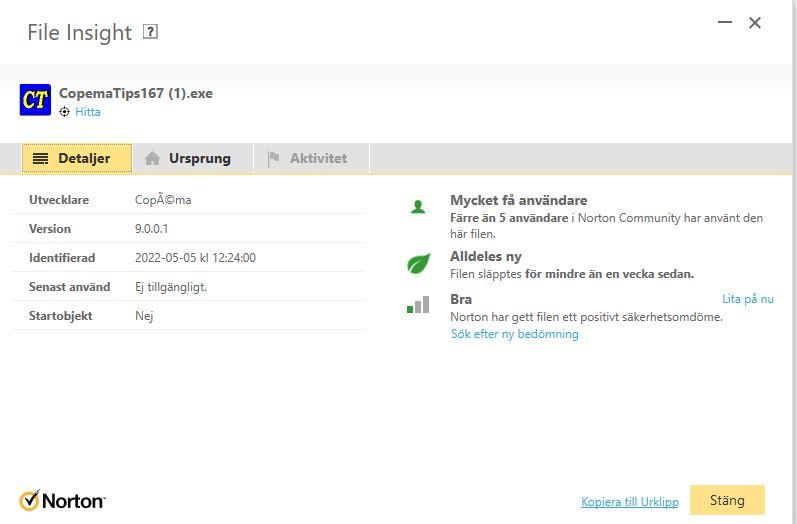The height and width of the screenshot is (524, 797).
Task: Click the File Insight window title
Action: point(80,33)
